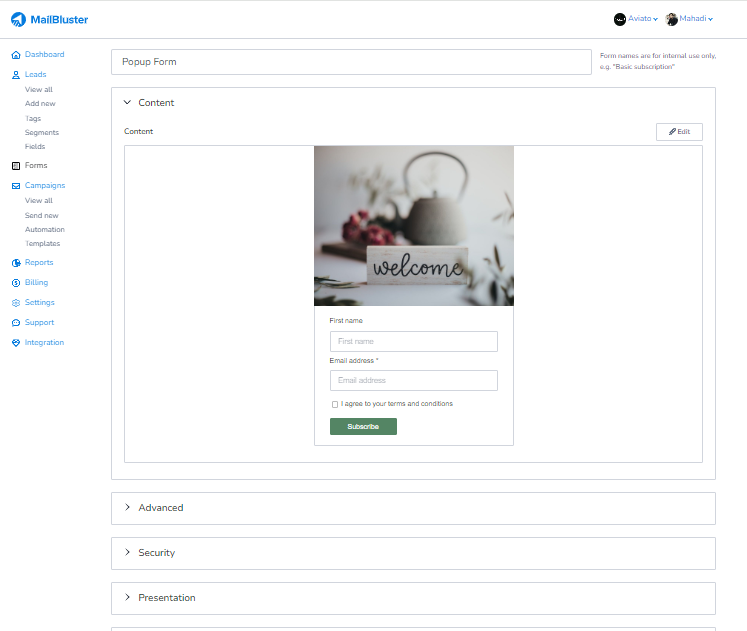Open Billing in the sidebar
The image size is (747, 631).
click(x=36, y=282)
